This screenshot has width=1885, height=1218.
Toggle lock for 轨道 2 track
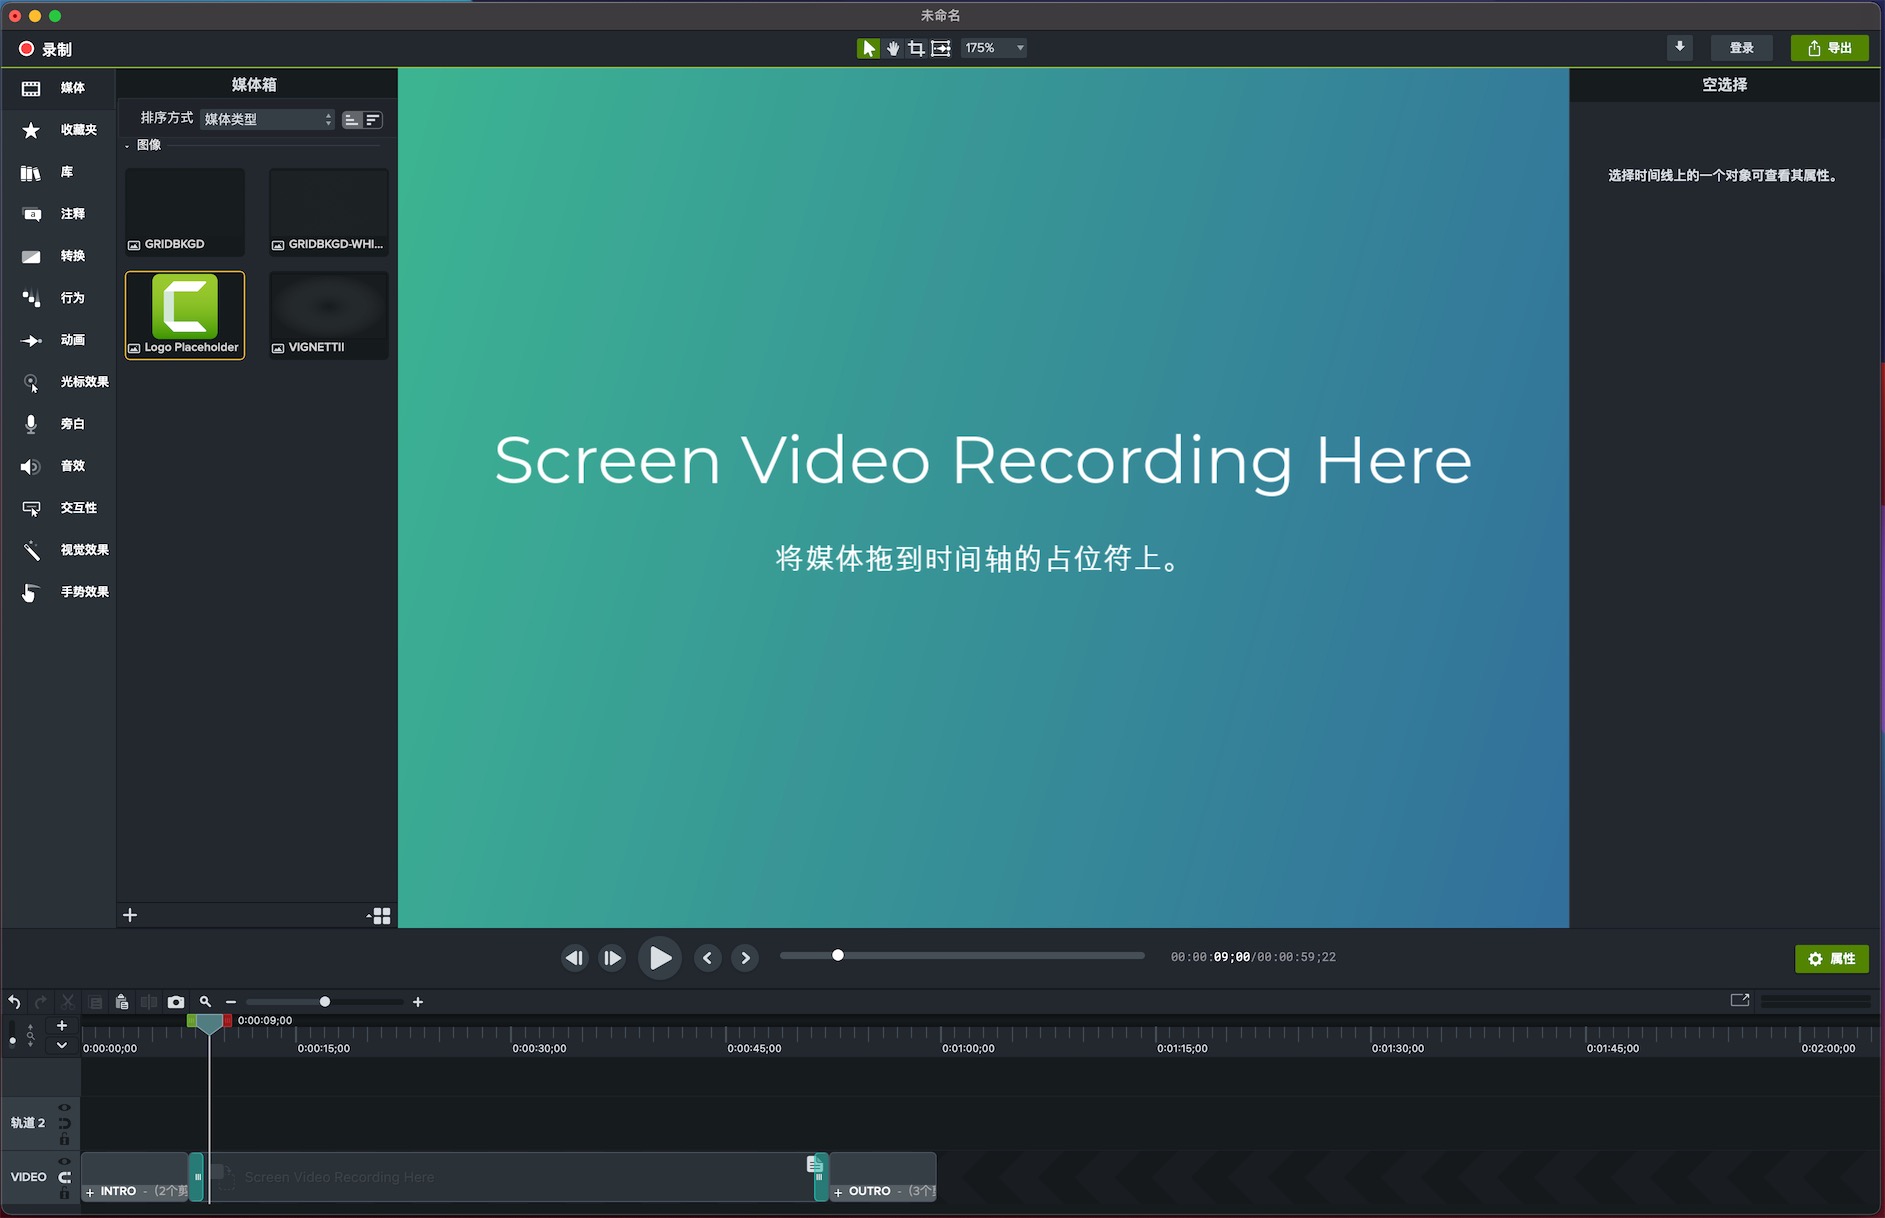point(64,1139)
